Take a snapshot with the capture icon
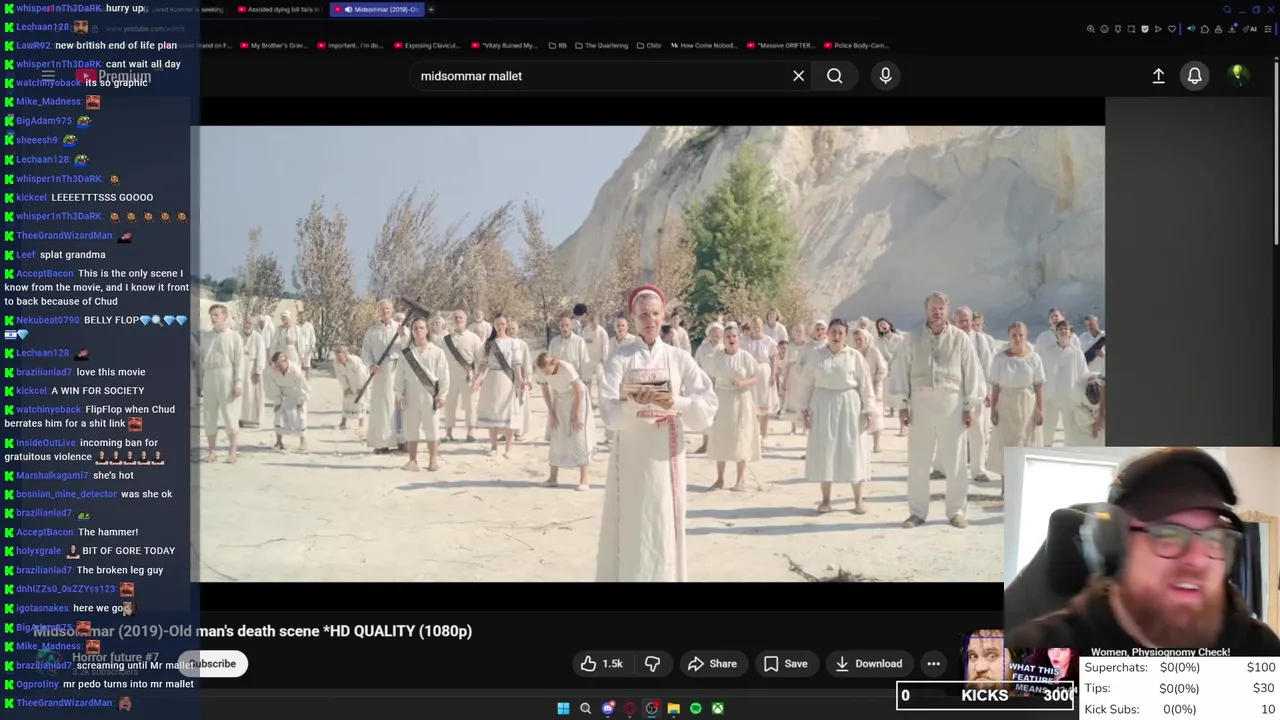This screenshot has width=1280, height=720. tap(1131, 29)
